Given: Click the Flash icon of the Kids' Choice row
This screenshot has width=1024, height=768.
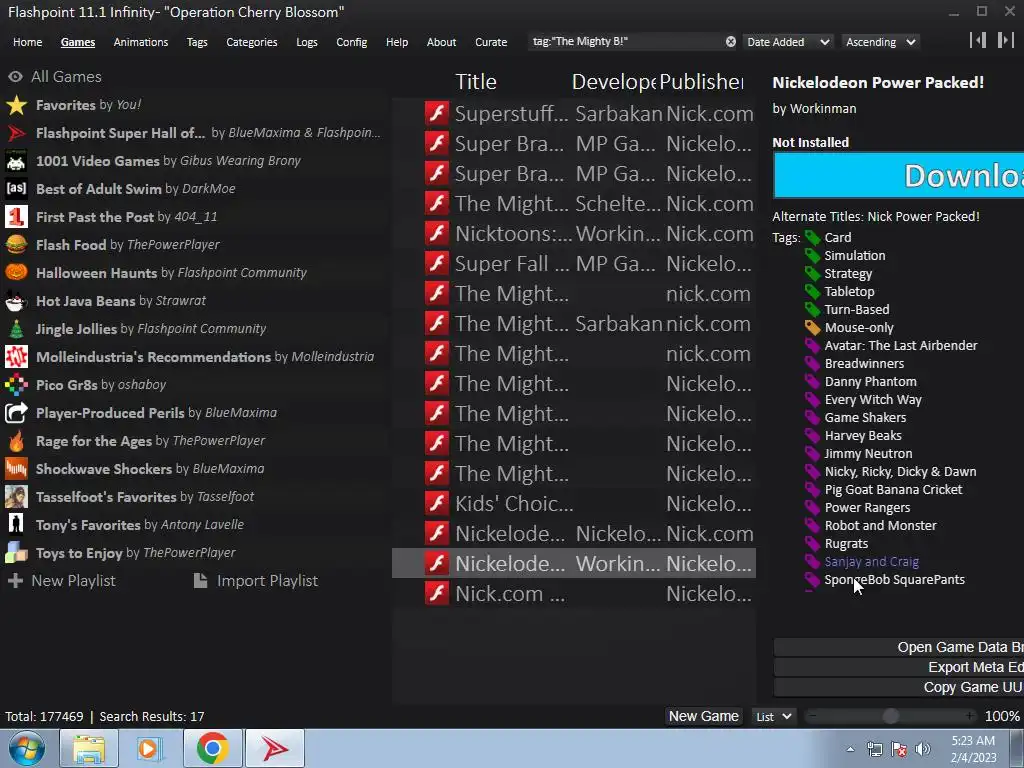Looking at the screenshot, I should click(437, 503).
